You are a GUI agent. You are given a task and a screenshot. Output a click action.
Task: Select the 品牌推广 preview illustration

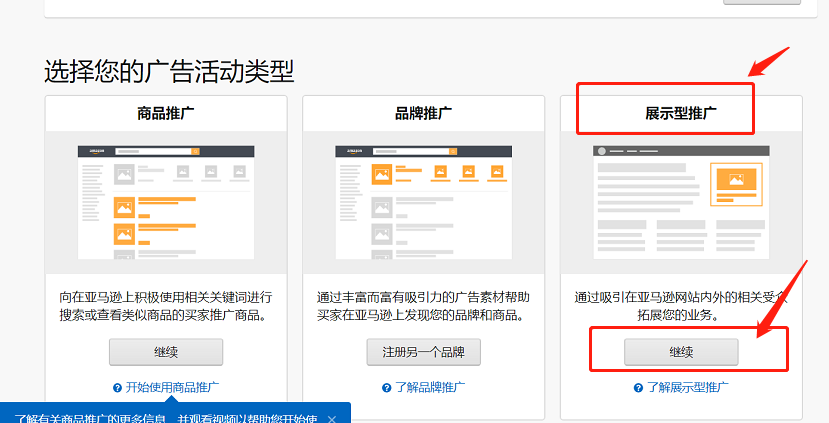423,203
